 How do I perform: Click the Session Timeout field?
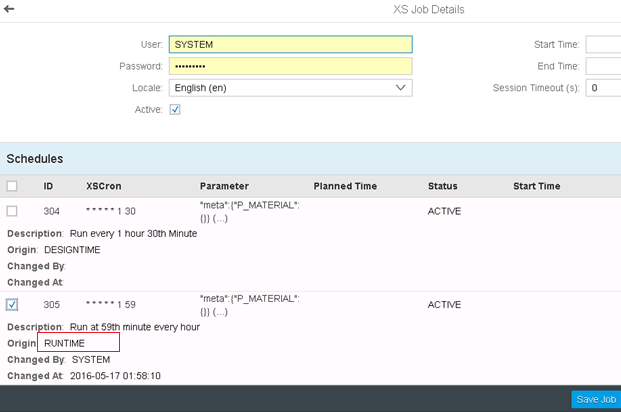[603, 88]
